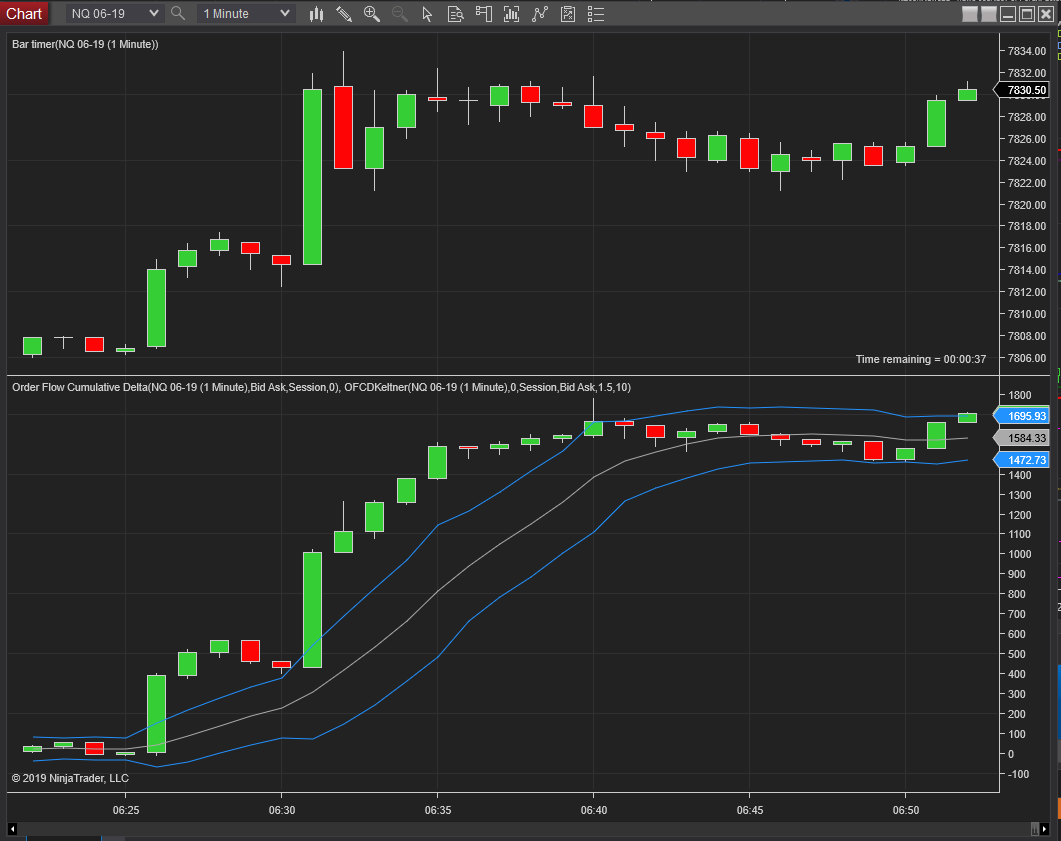Click the zoom out magnifier icon
This screenshot has width=1061, height=841.
pos(399,14)
